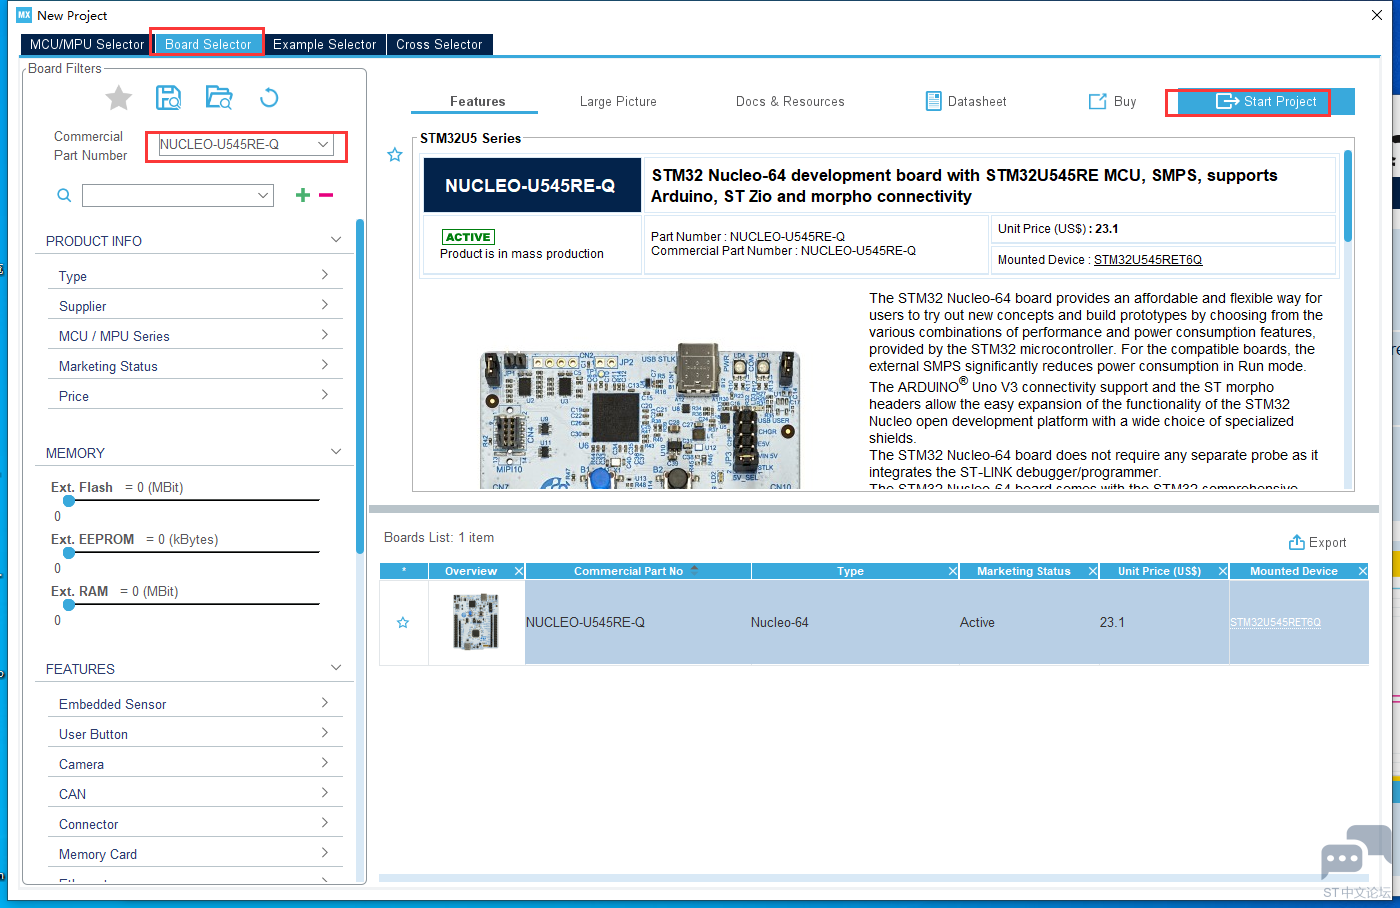Image resolution: width=1400 pixels, height=908 pixels.
Task: Close the New Project window
Action: 1377,15
